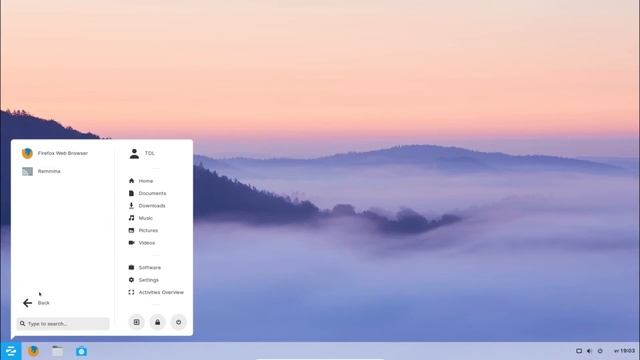Go back using the Back arrow
The image size is (640, 360).
click(x=36, y=303)
